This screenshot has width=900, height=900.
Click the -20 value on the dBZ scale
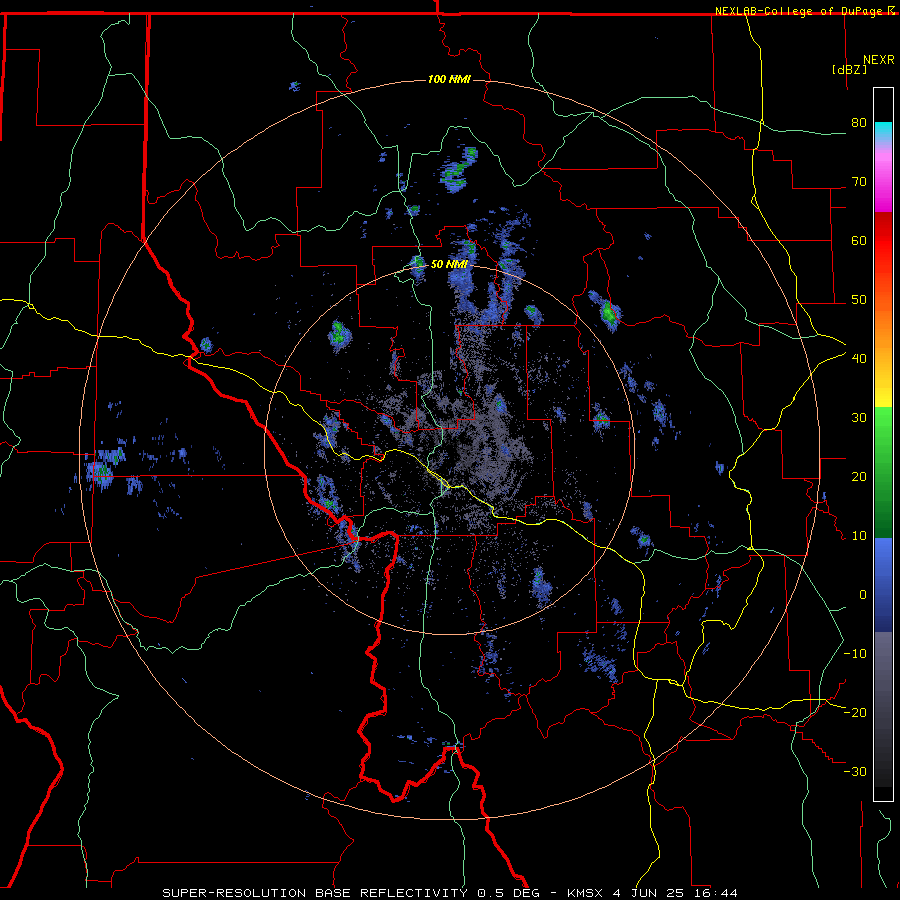(855, 713)
